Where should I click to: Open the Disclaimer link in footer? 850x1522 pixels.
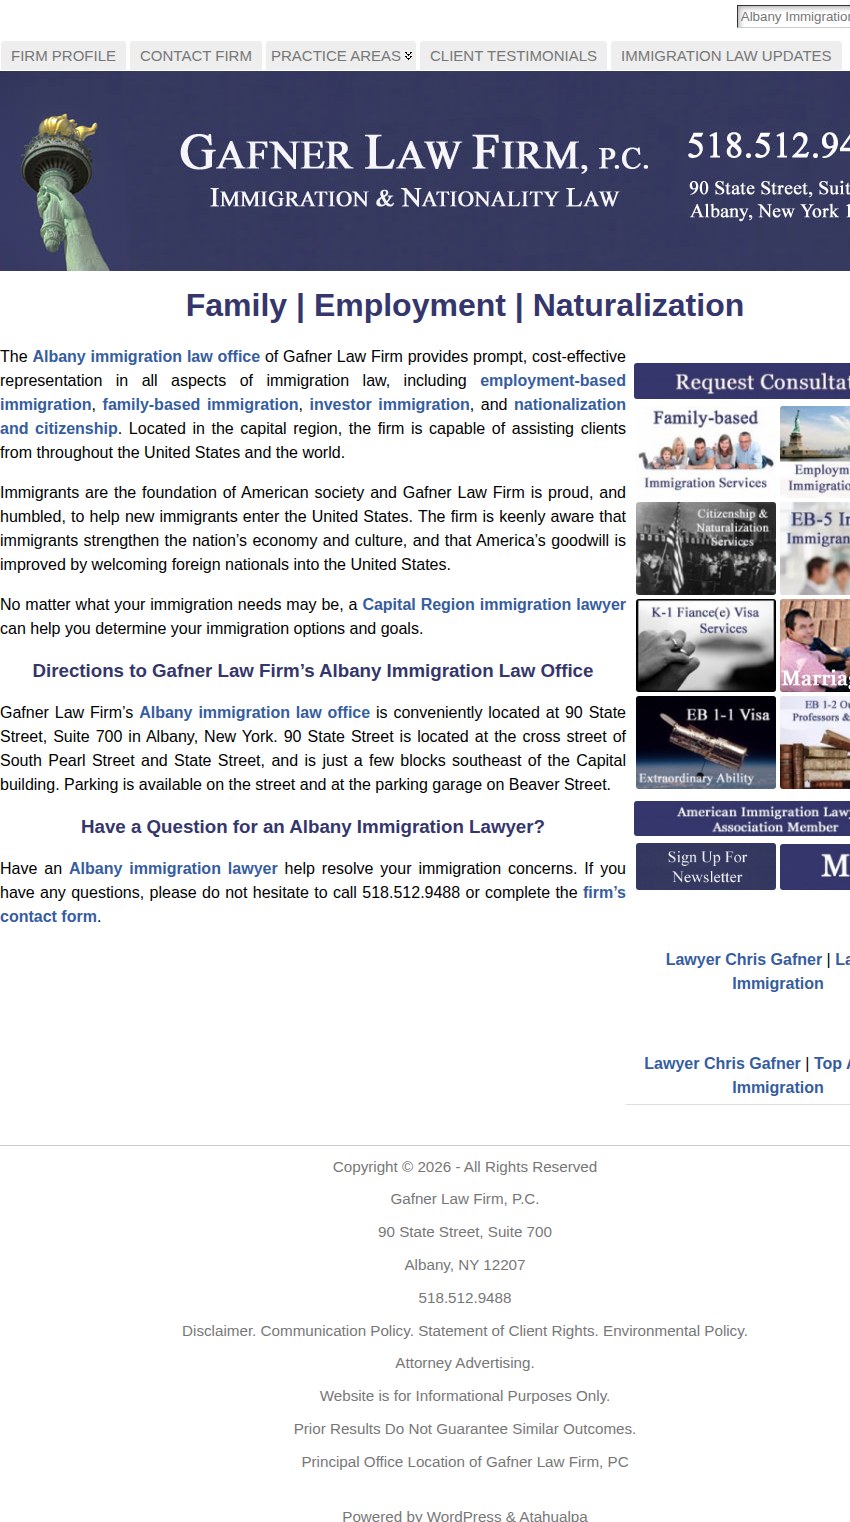click(217, 1331)
